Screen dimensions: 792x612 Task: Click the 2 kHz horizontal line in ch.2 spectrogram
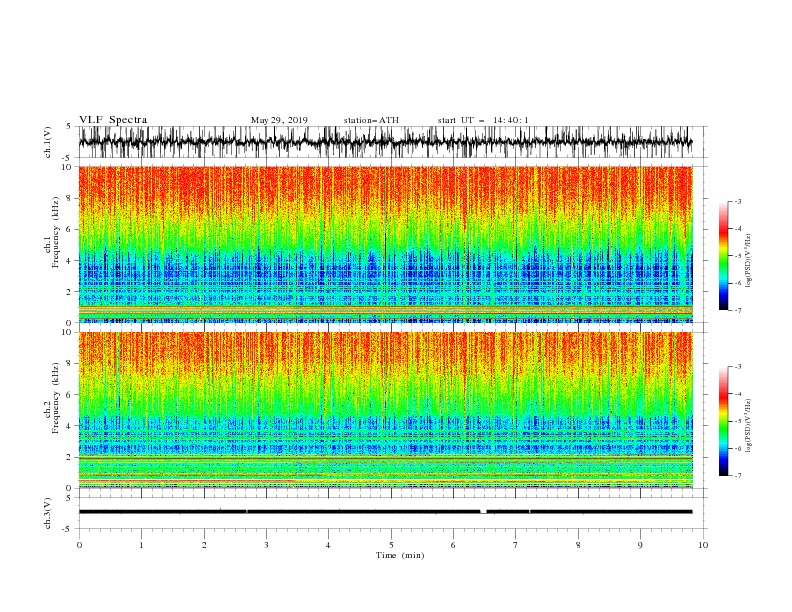[385, 457]
